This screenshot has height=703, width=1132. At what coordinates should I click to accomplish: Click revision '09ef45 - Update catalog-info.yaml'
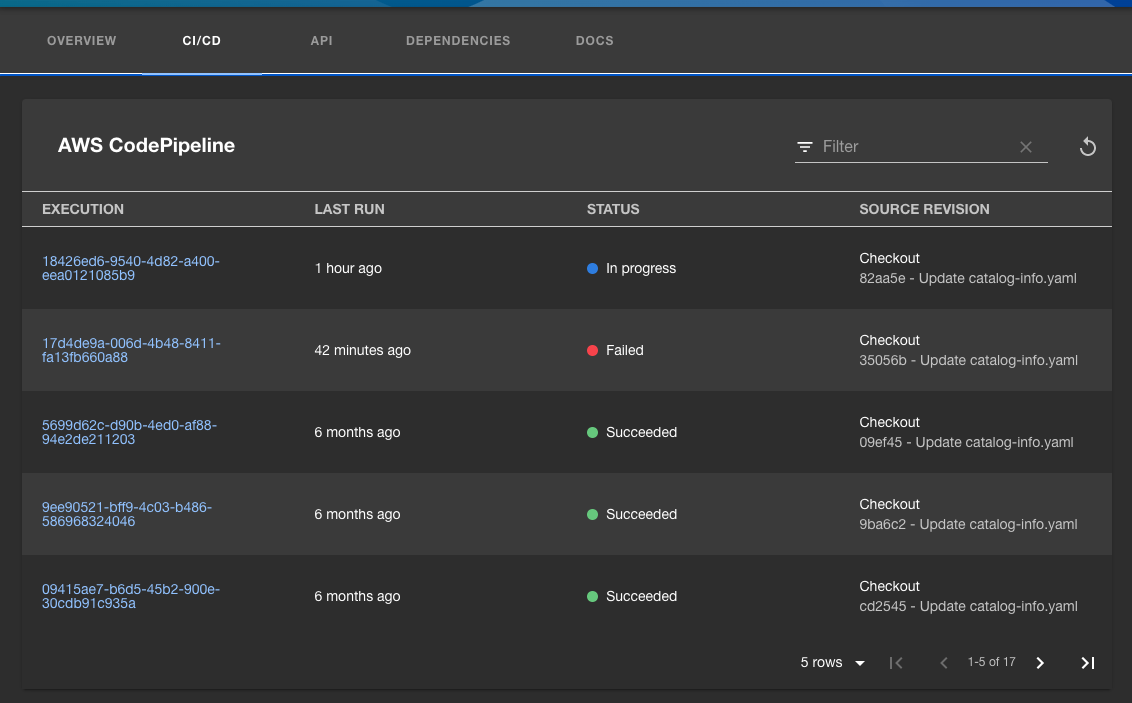click(966, 442)
